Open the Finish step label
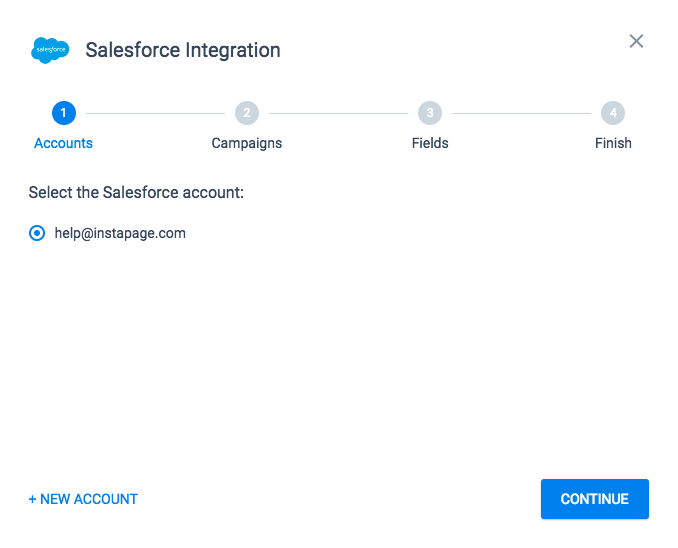678x548 pixels. (613, 143)
